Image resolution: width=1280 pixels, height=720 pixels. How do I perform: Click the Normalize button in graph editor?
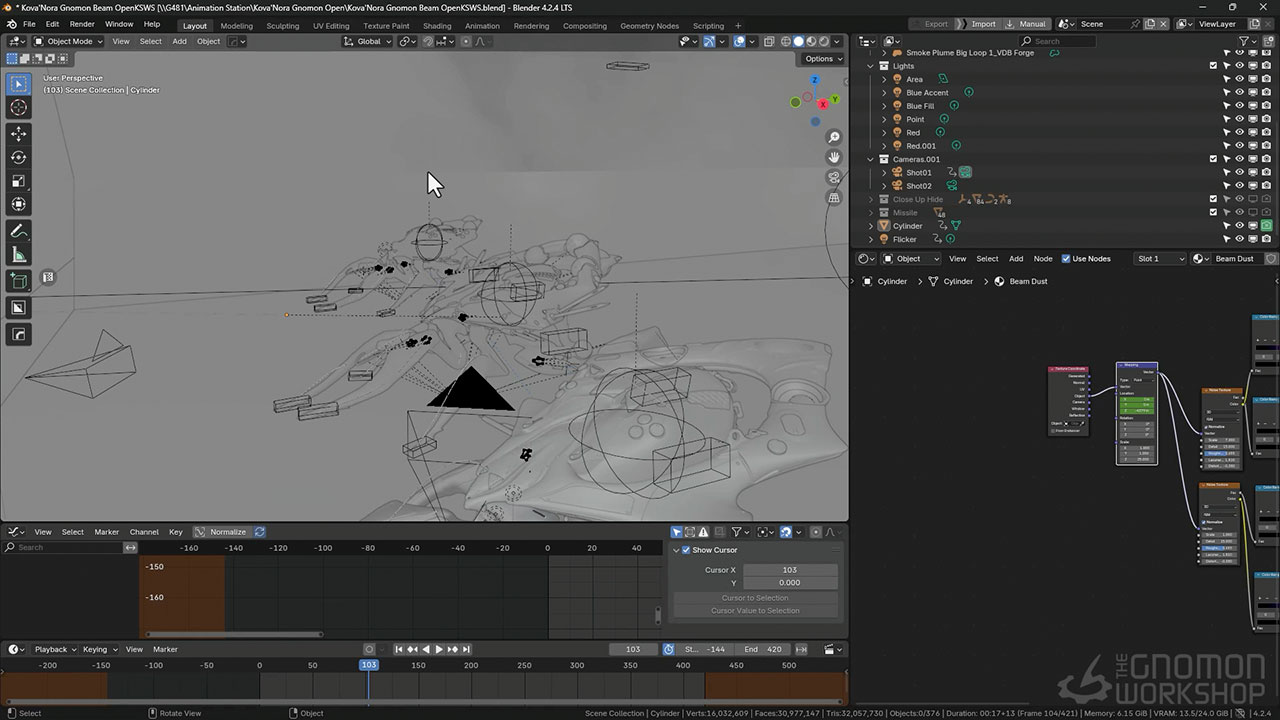(x=227, y=532)
